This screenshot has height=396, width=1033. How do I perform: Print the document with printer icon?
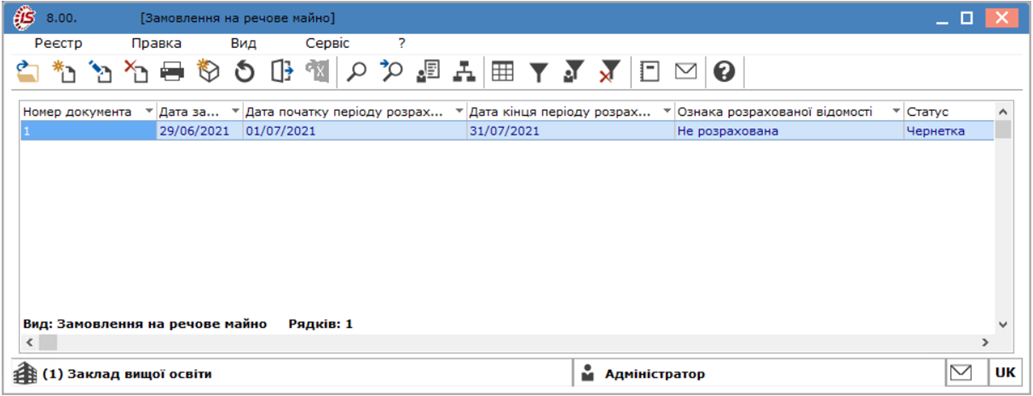(173, 71)
